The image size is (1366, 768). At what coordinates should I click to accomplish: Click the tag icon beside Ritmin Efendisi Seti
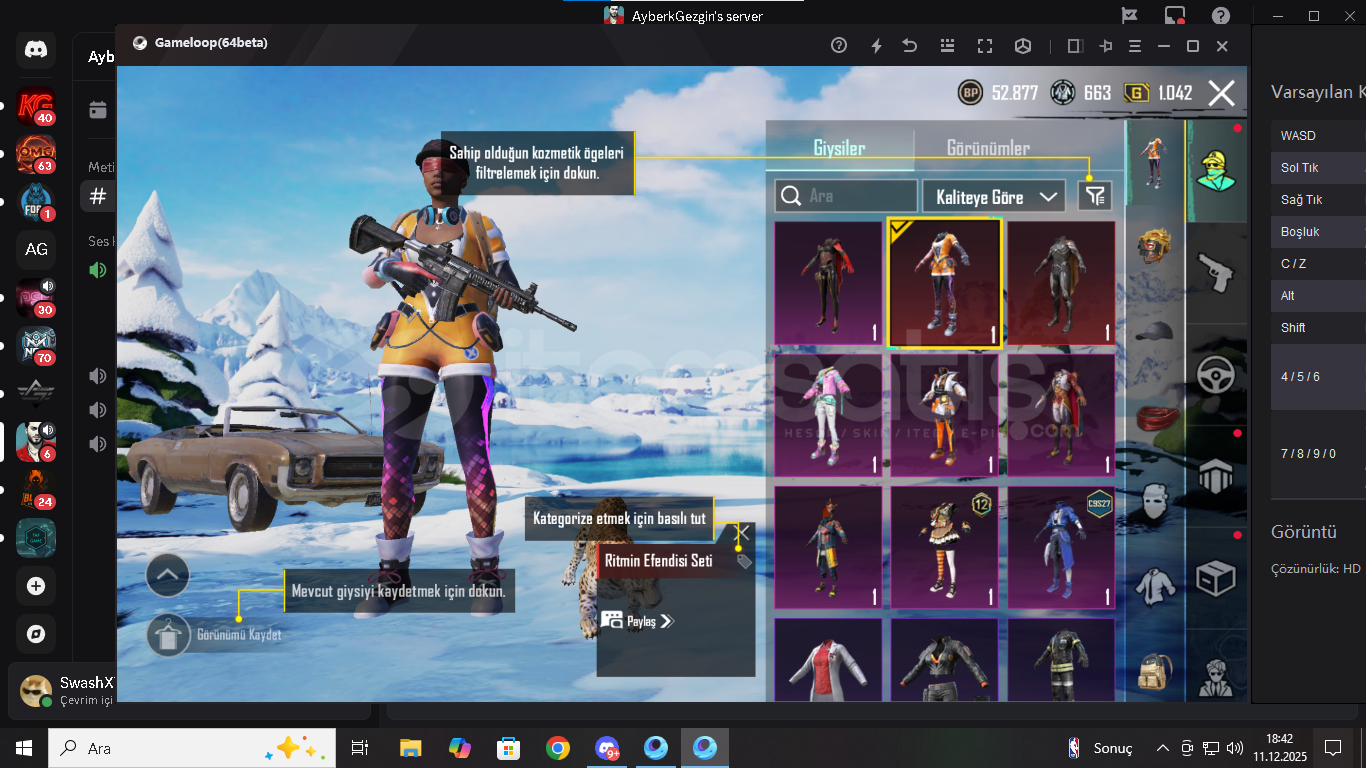pos(743,563)
